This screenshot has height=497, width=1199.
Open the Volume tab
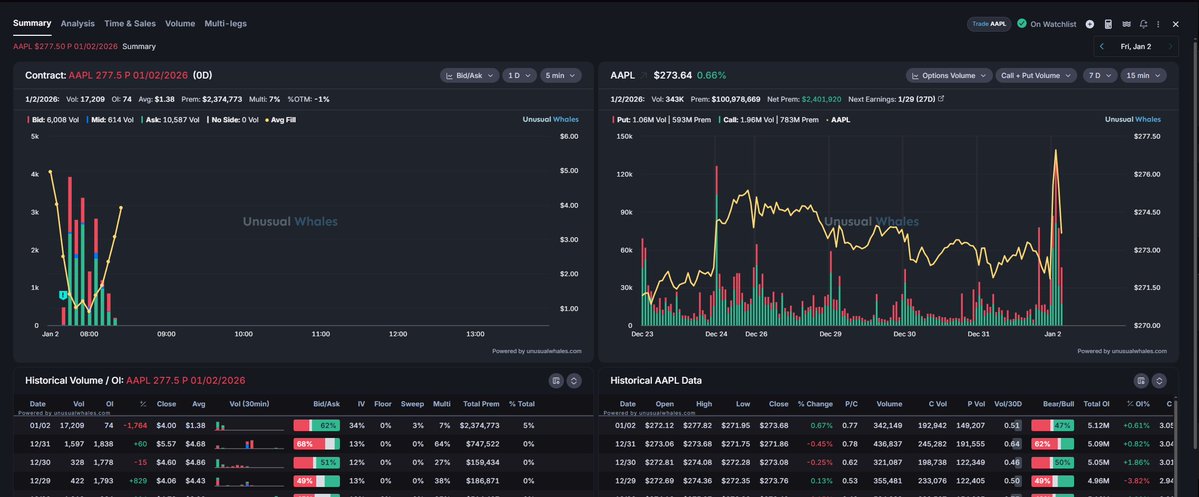tap(180, 24)
